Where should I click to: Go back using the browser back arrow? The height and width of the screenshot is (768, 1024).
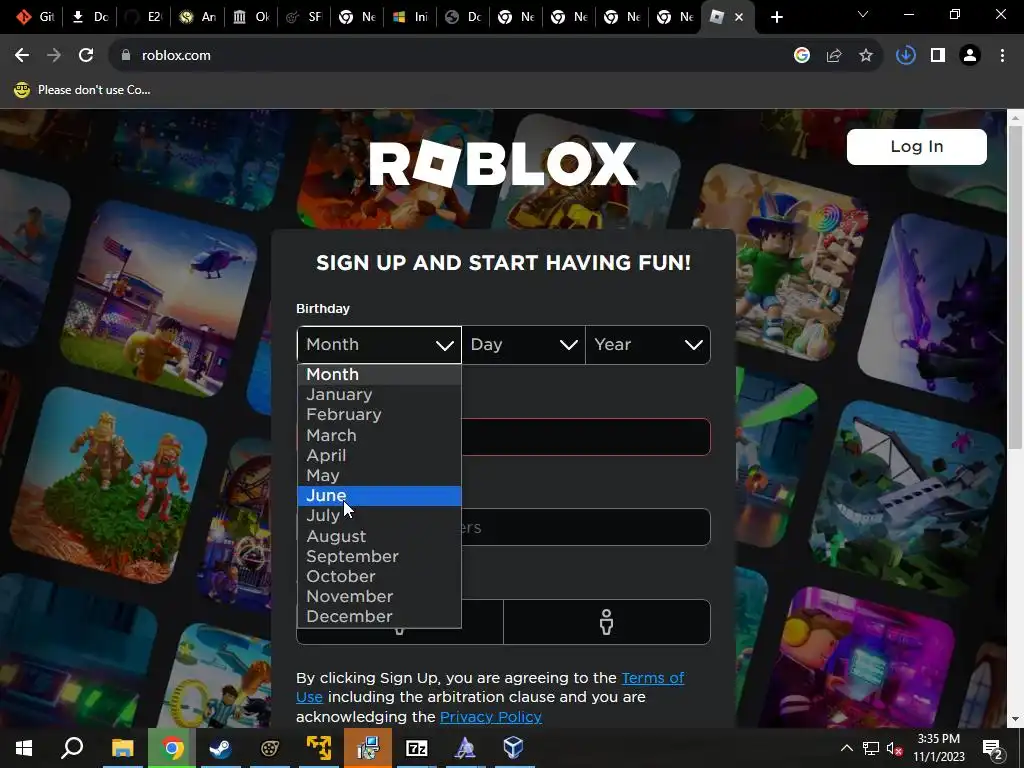22,56
